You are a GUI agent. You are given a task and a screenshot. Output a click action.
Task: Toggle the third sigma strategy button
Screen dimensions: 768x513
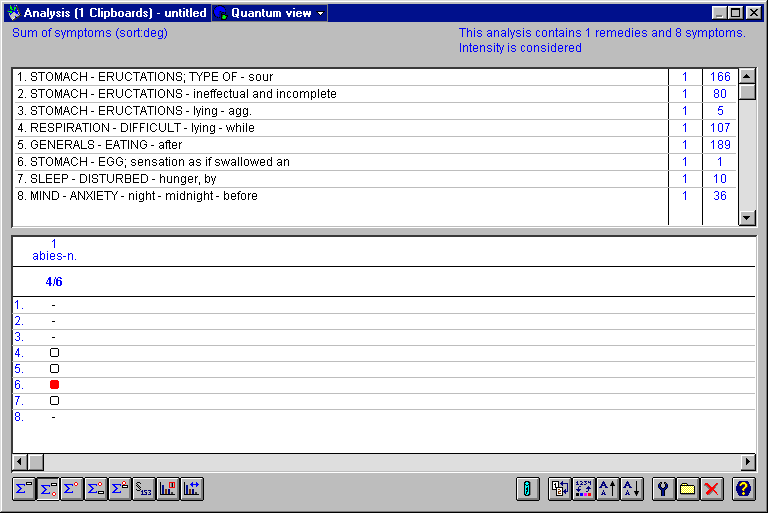tap(72, 489)
